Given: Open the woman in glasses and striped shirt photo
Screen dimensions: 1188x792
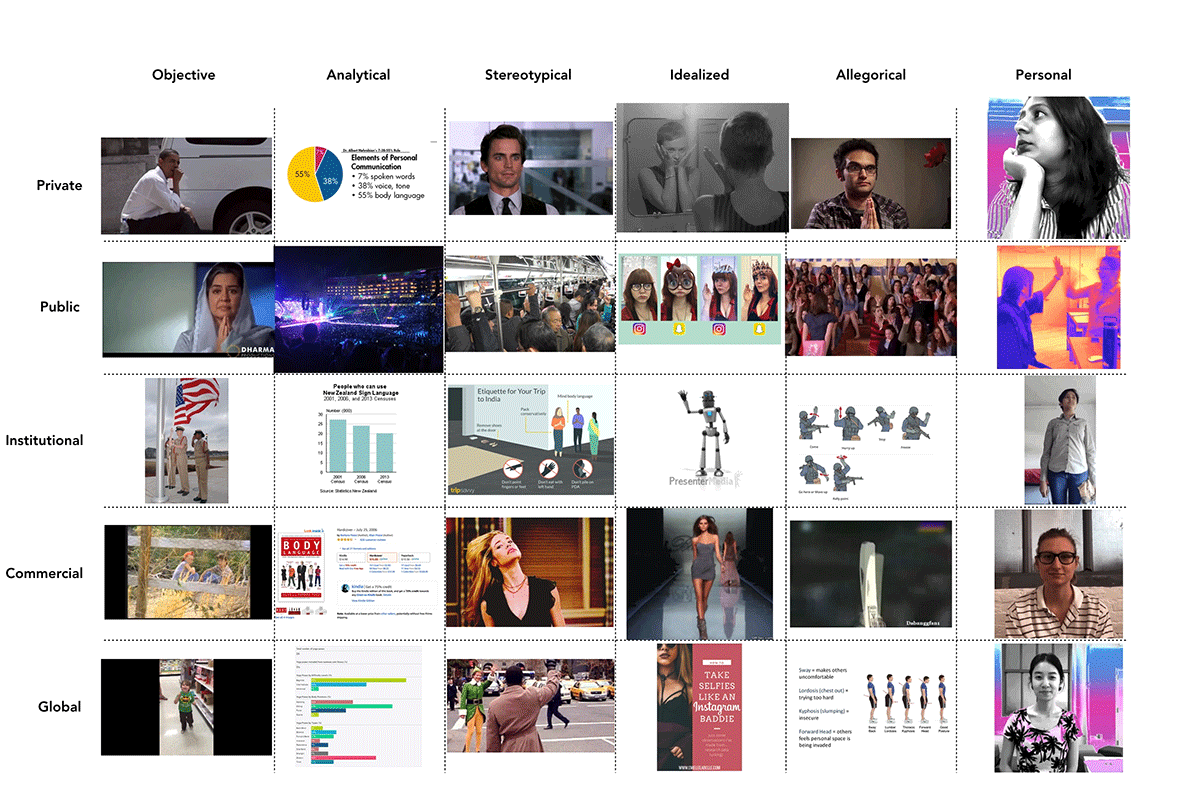Looking at the screenshot, I should pos(1058,574).
